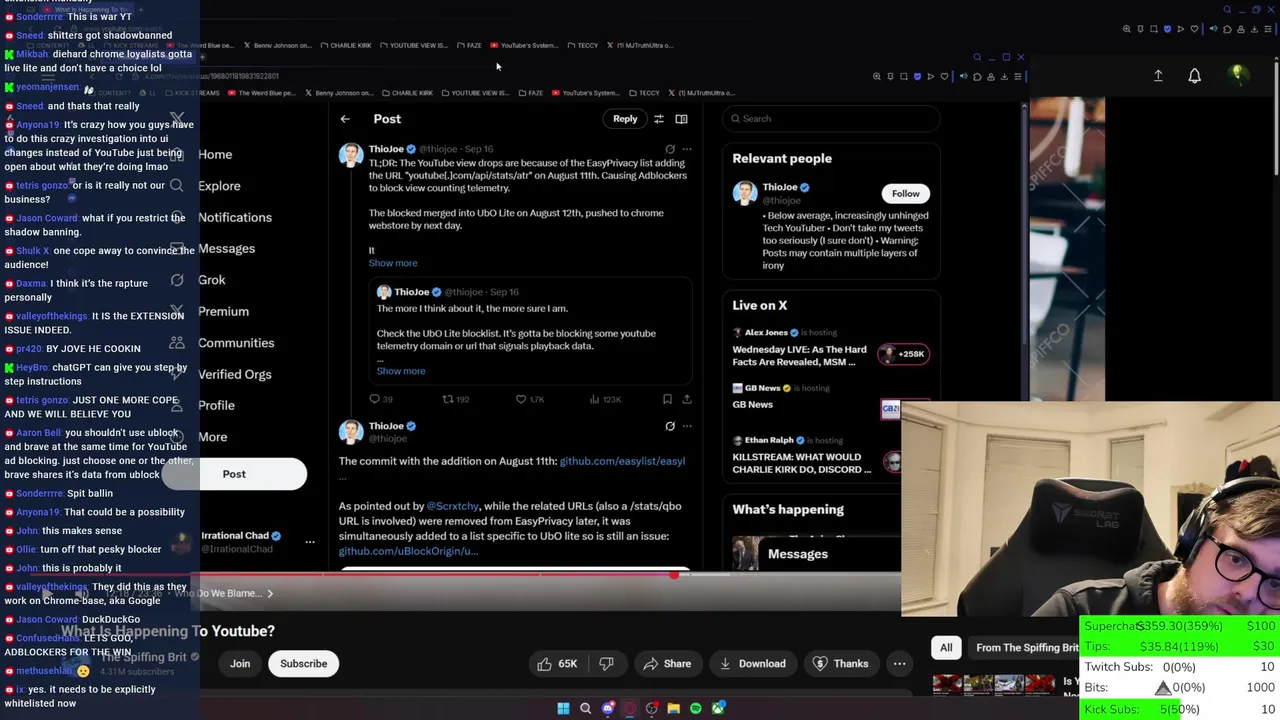Click the X search field
The height and width of the screenshot is (720, 1280).
pos(832,119)
